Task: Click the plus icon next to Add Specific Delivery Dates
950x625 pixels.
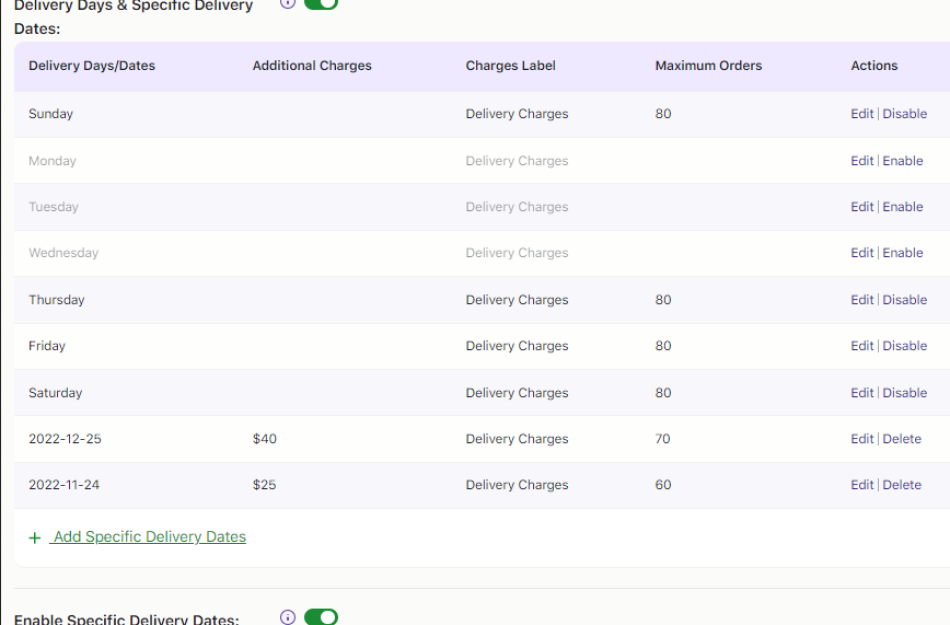Action: click(x=33, y=537)
